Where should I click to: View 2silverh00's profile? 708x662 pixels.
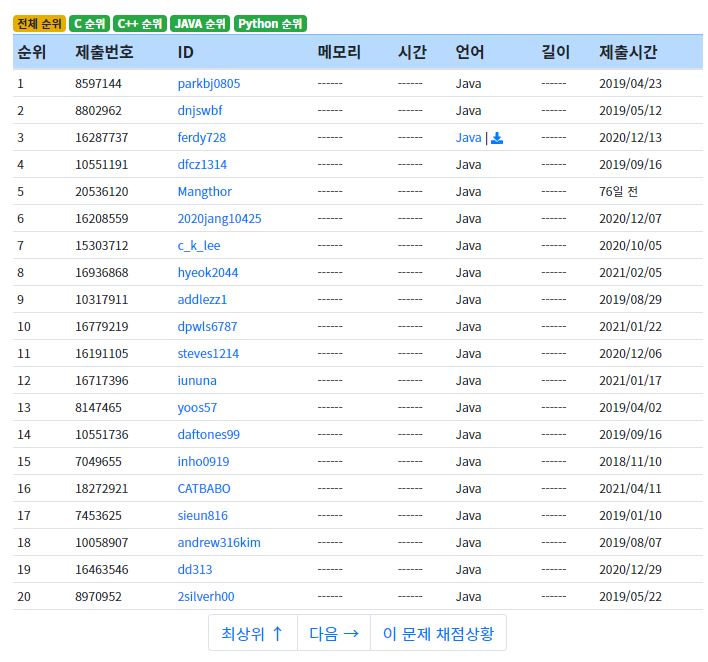click(206, 597)
